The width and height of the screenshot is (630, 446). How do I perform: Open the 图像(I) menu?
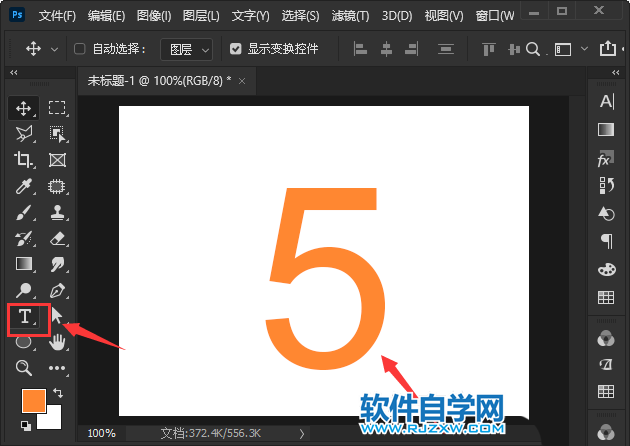tap(154, 16)
